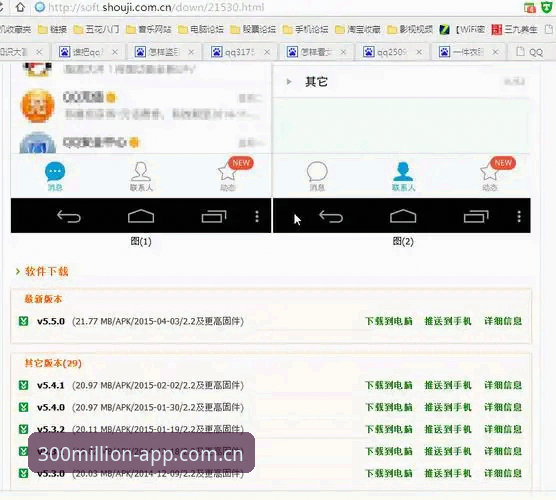Viewport: 556px width, 500px height.
Task: Open 详细信息 for v5.3.2
Action: pos(503,429)
